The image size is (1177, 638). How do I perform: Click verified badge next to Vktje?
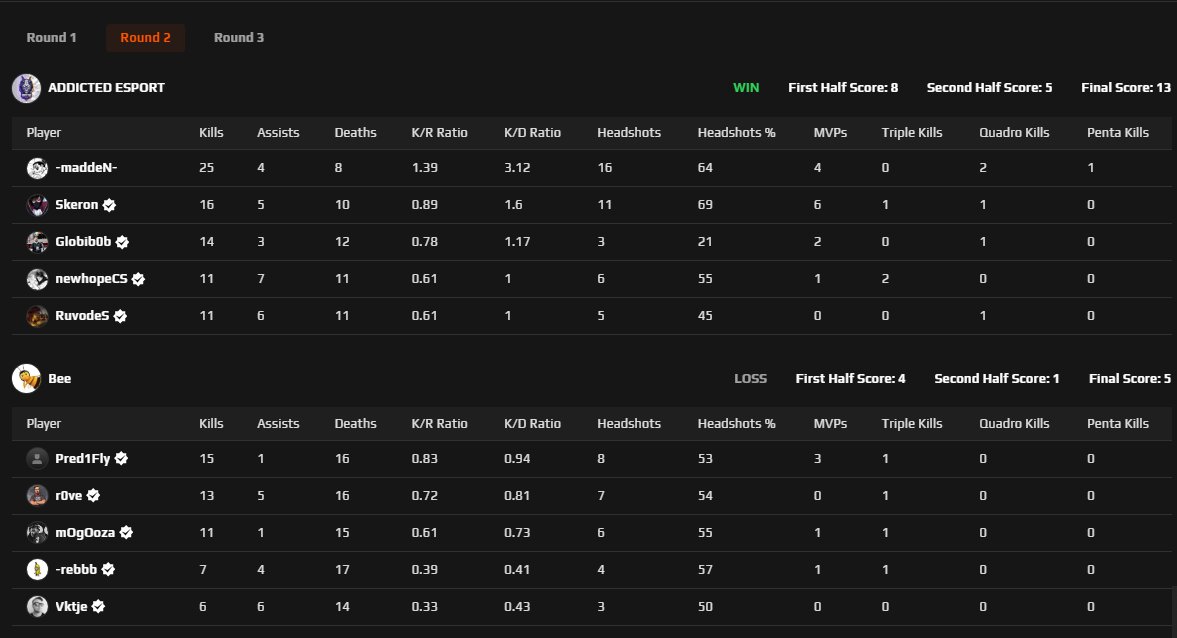click(98, 606)
